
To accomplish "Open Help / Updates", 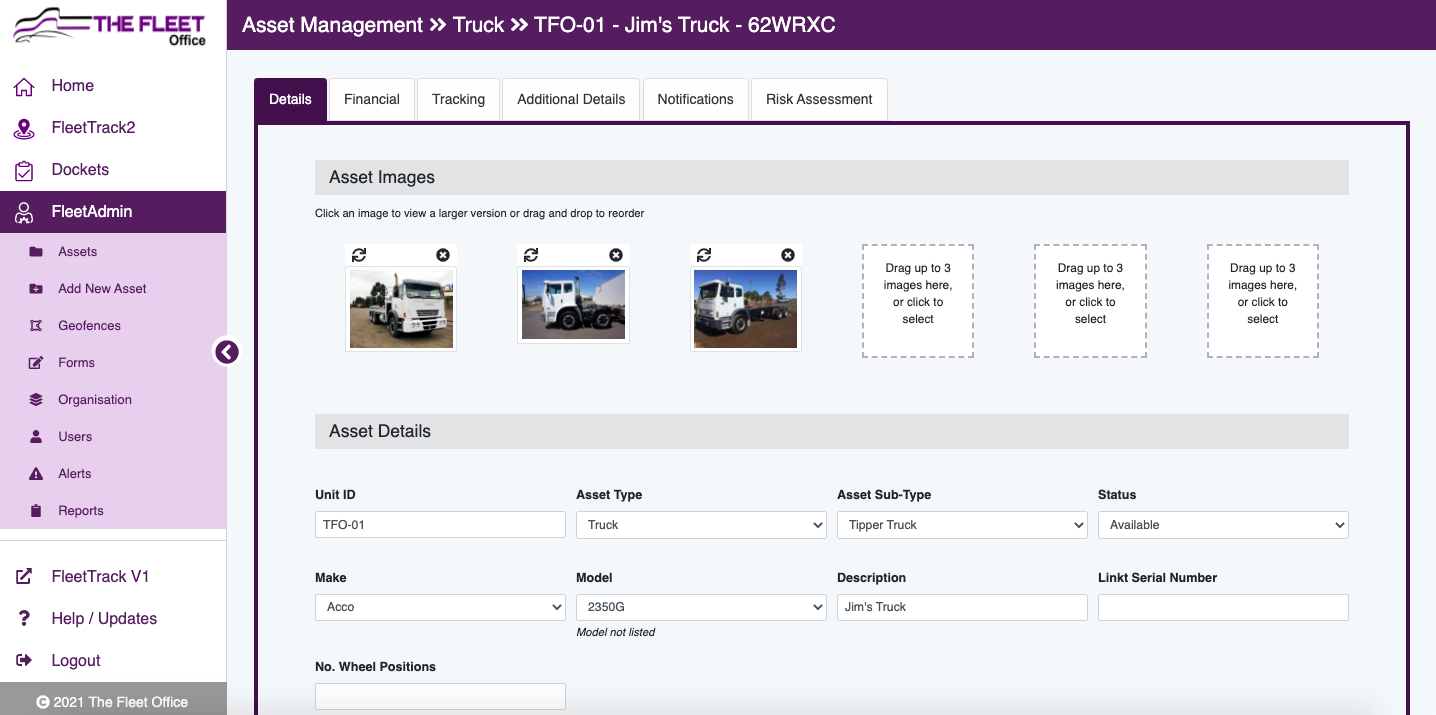I will tap(104, 618).
